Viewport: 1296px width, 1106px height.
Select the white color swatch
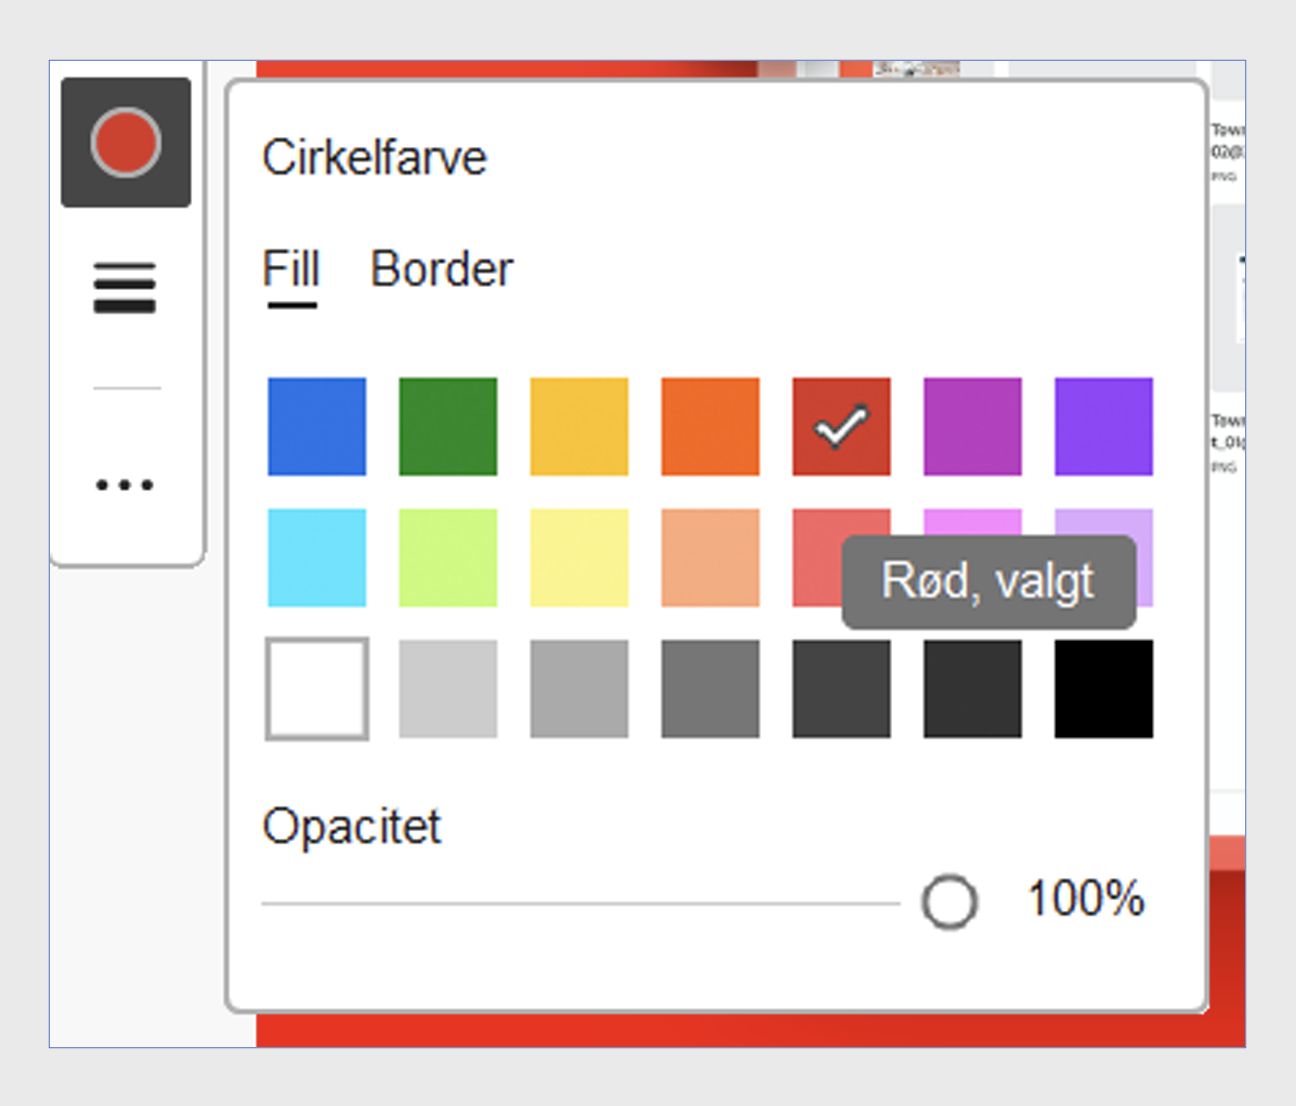tap(317, 689)
